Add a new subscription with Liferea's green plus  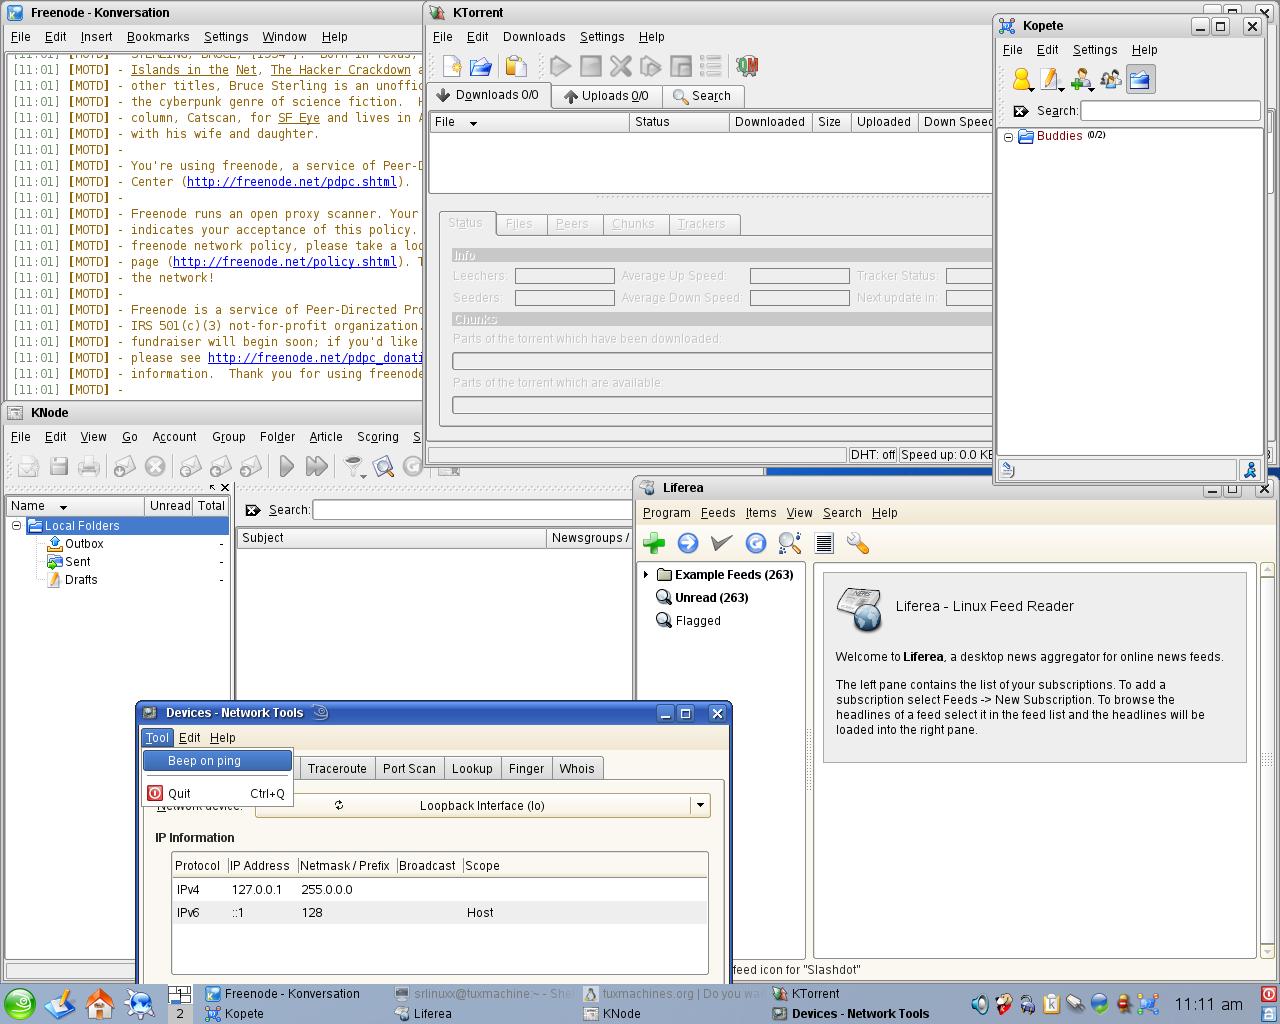click(x=654, y=543)
